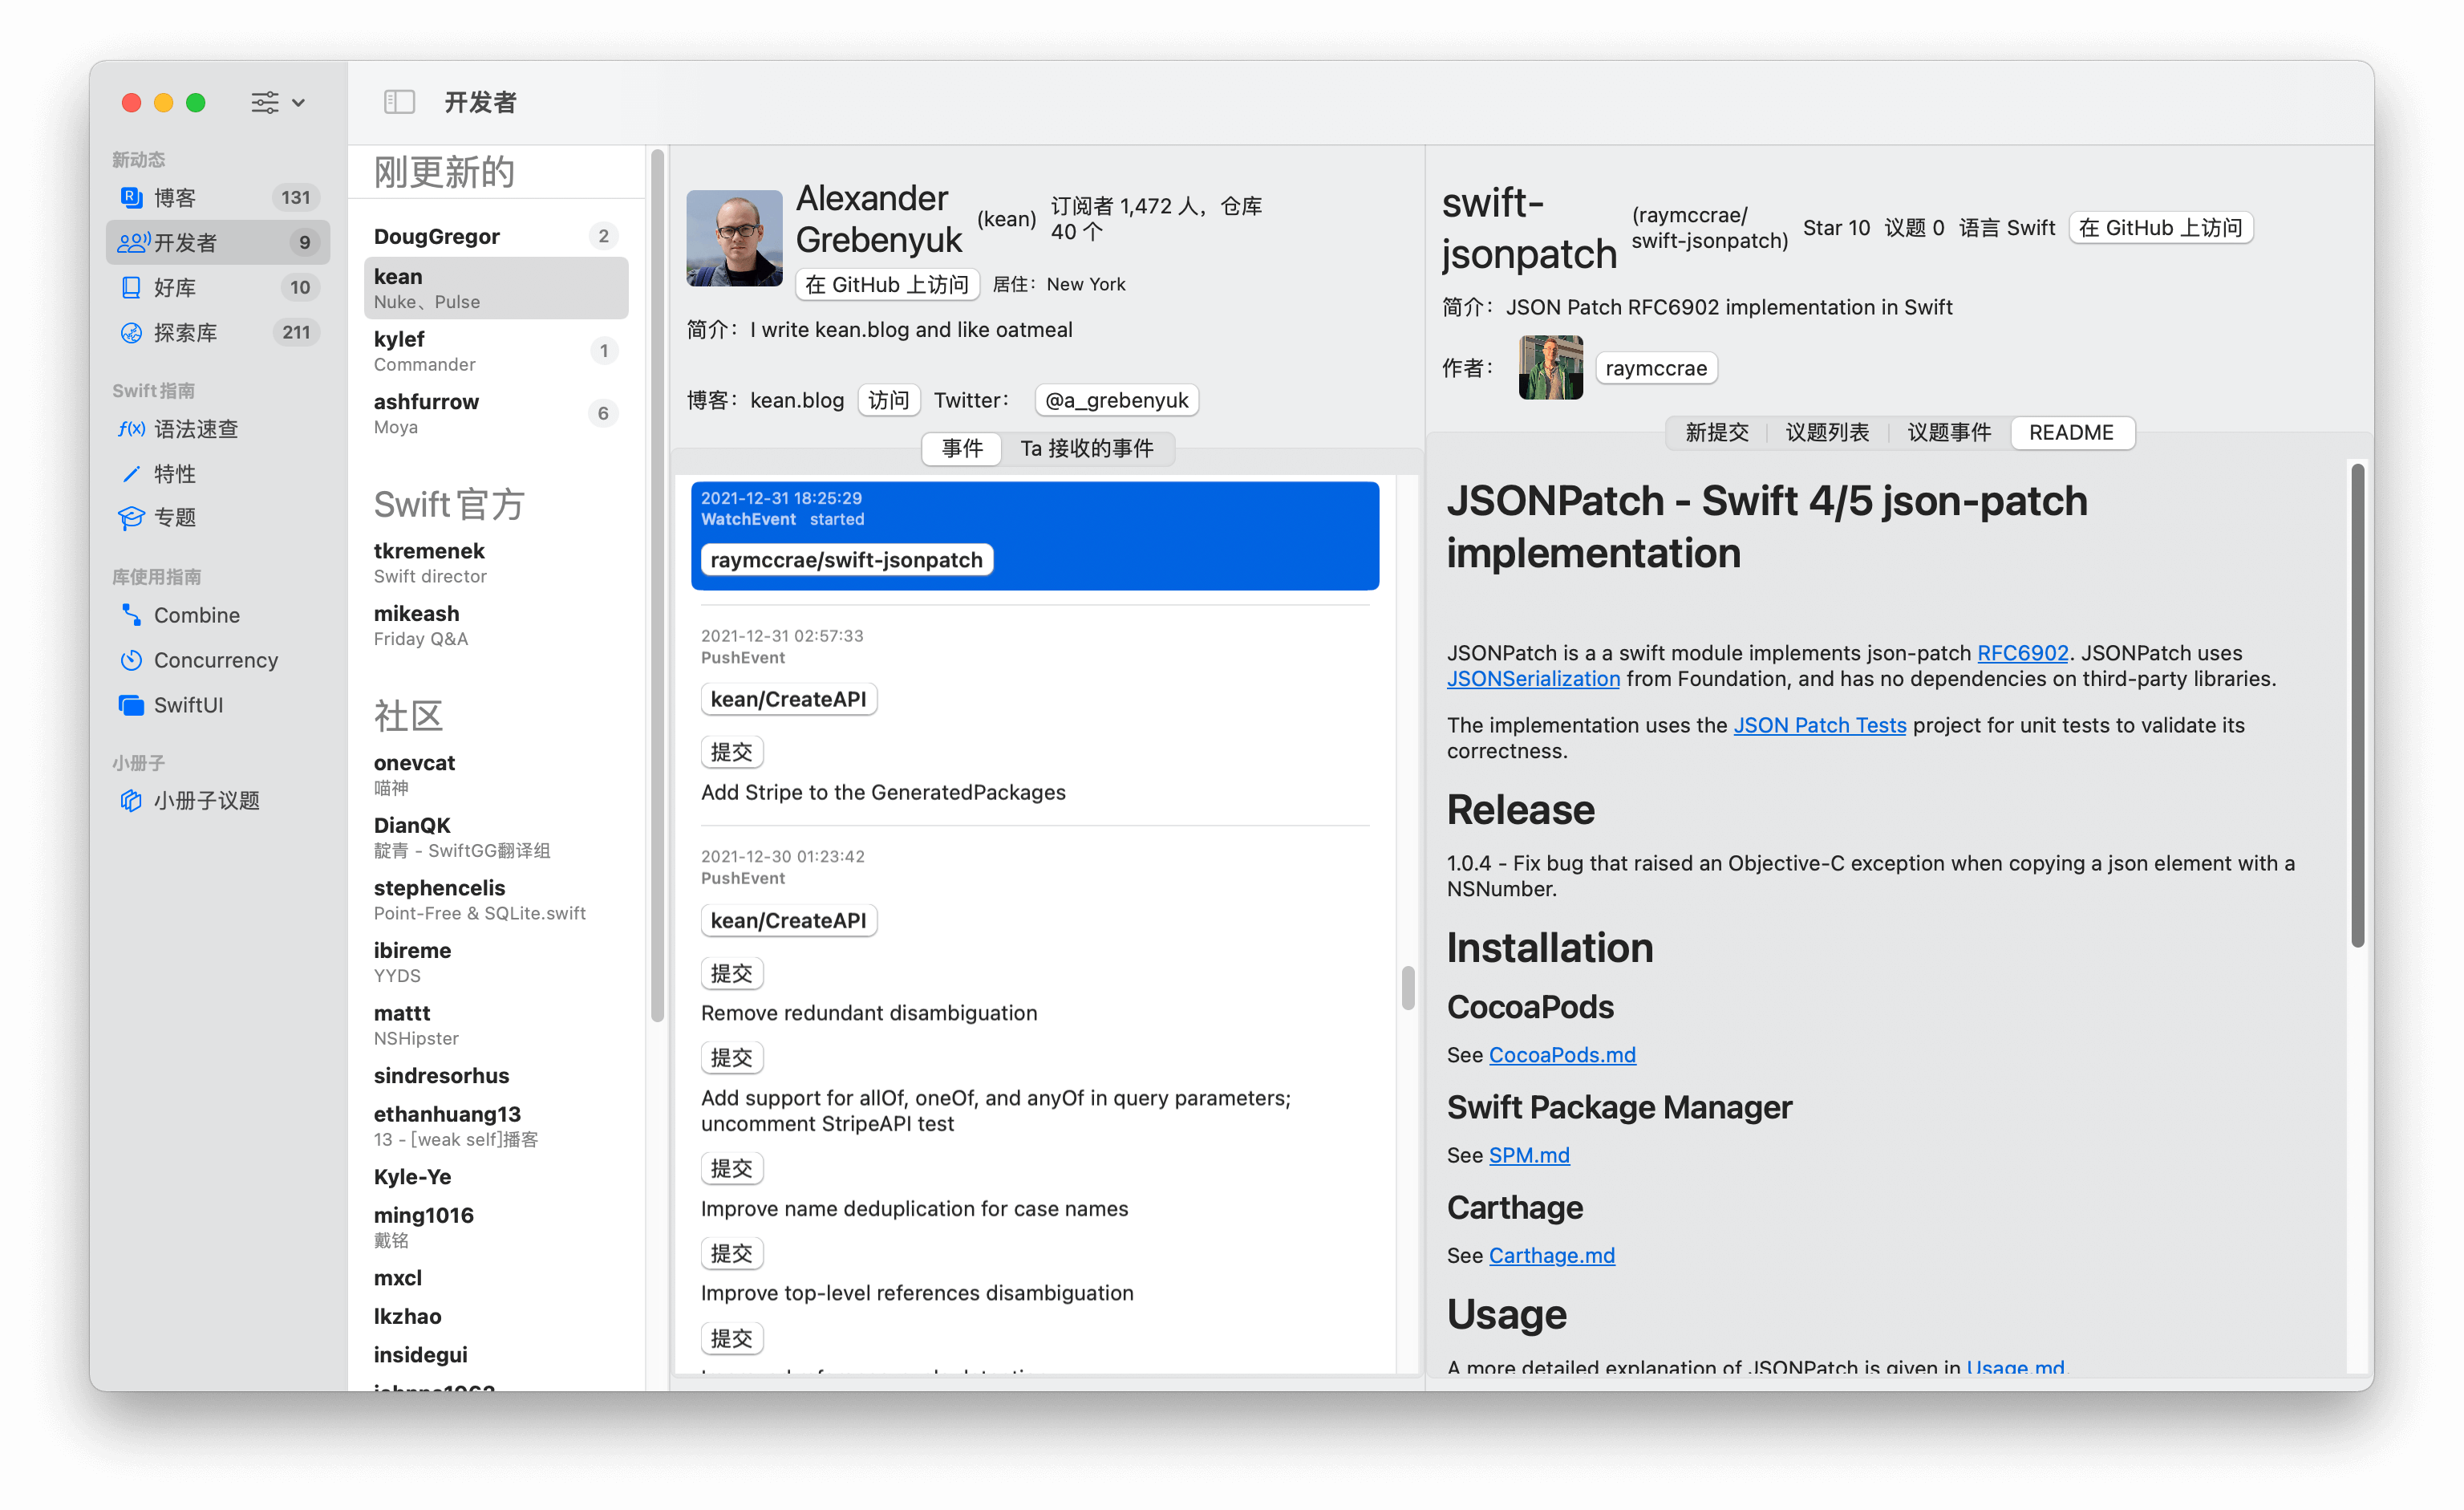The image size is (2464, 1510).
Task: Open the RFC6902 link
Action: click(x=2022, y=652)
